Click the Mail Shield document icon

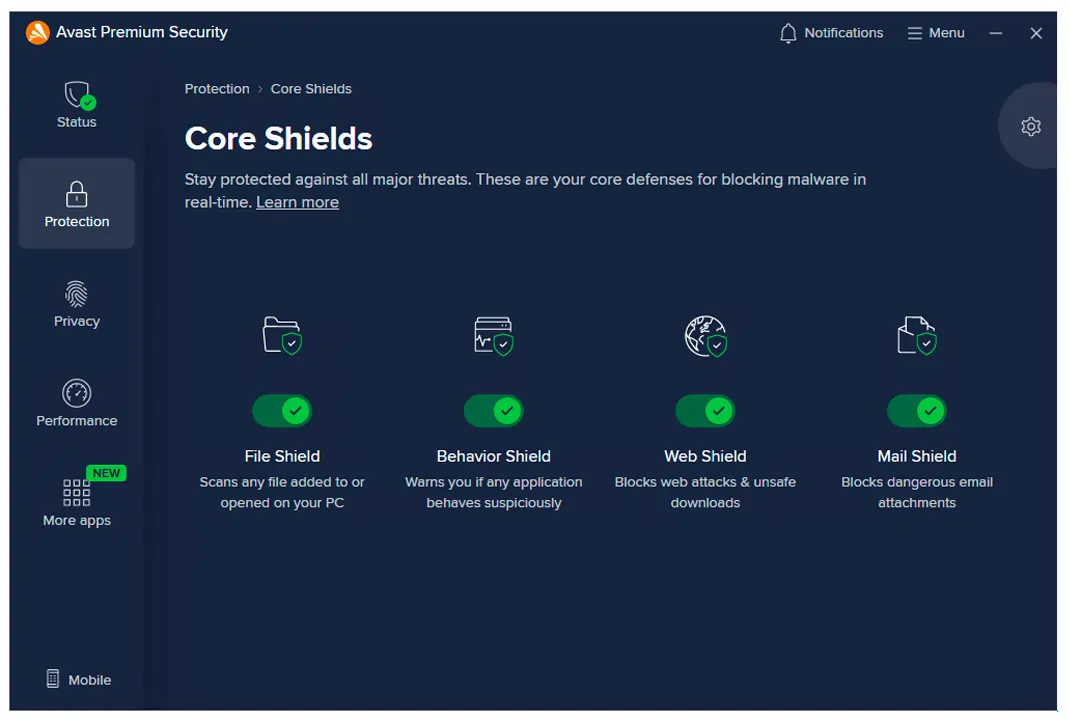(x=917, y=335)
